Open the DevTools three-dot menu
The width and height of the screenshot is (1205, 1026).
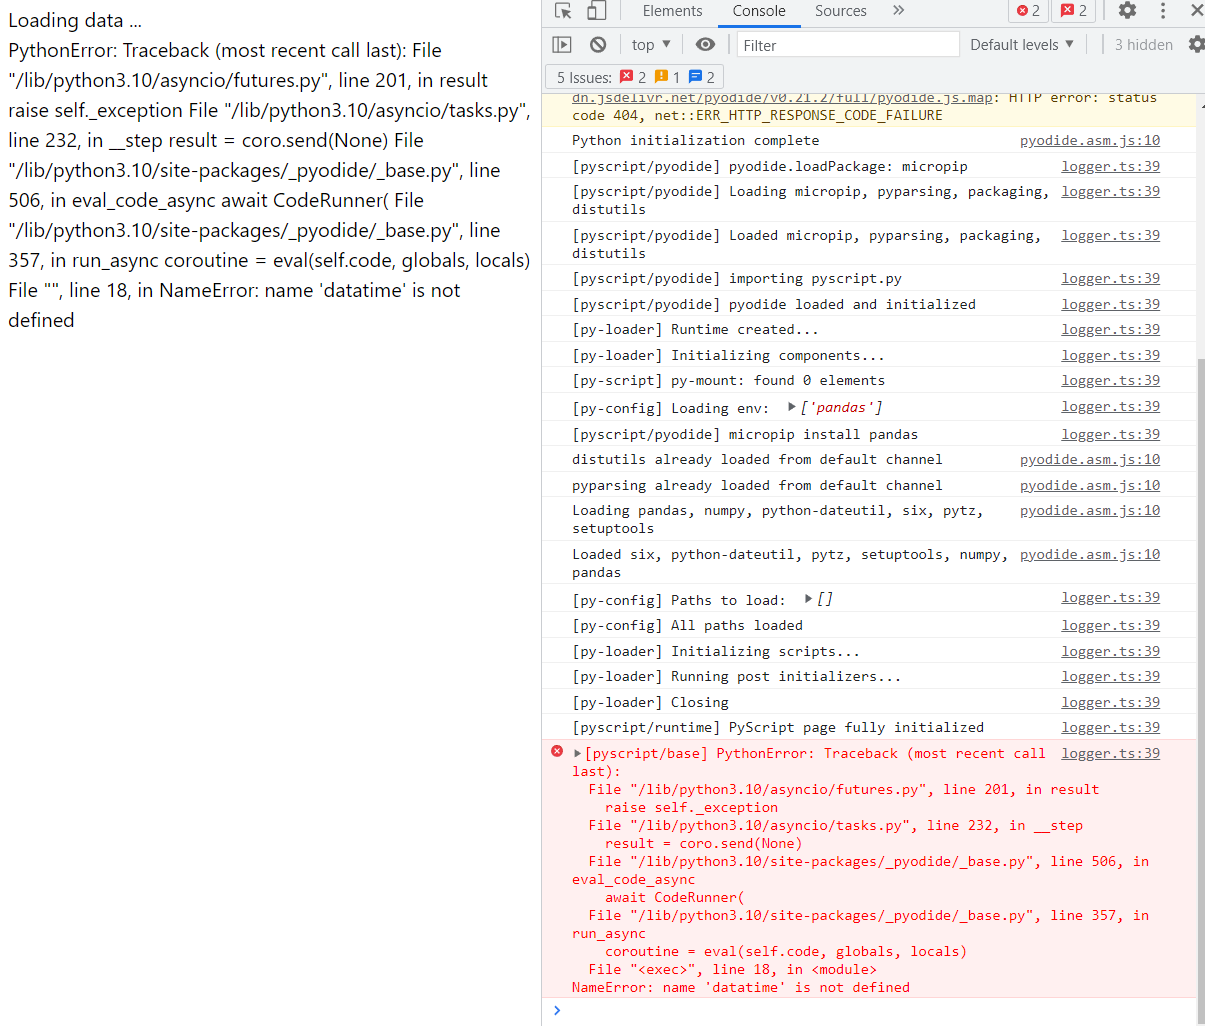pos(1162,11)
